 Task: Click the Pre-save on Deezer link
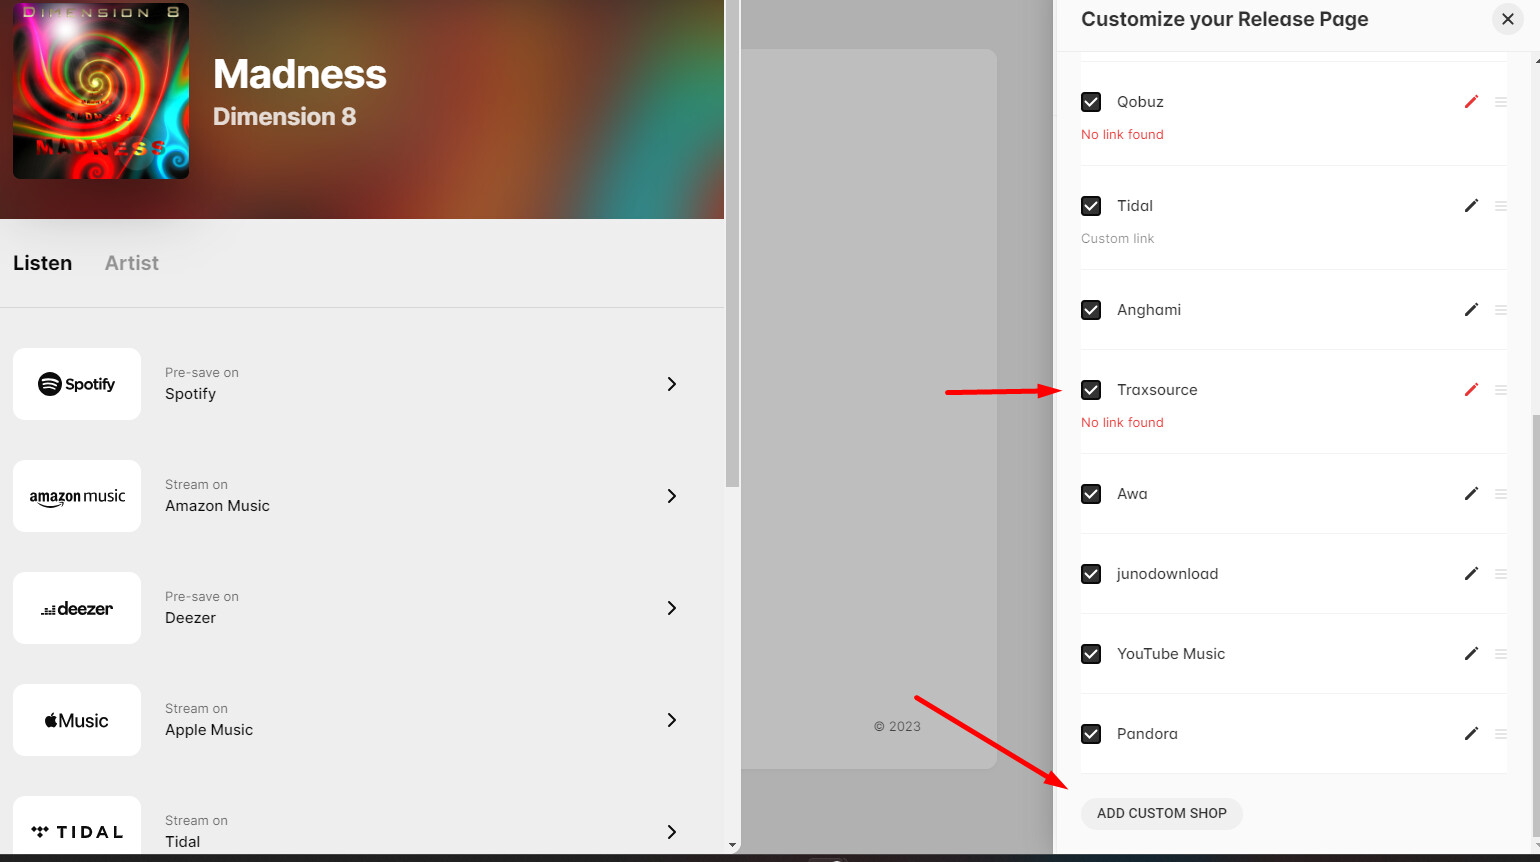(202, 608)
